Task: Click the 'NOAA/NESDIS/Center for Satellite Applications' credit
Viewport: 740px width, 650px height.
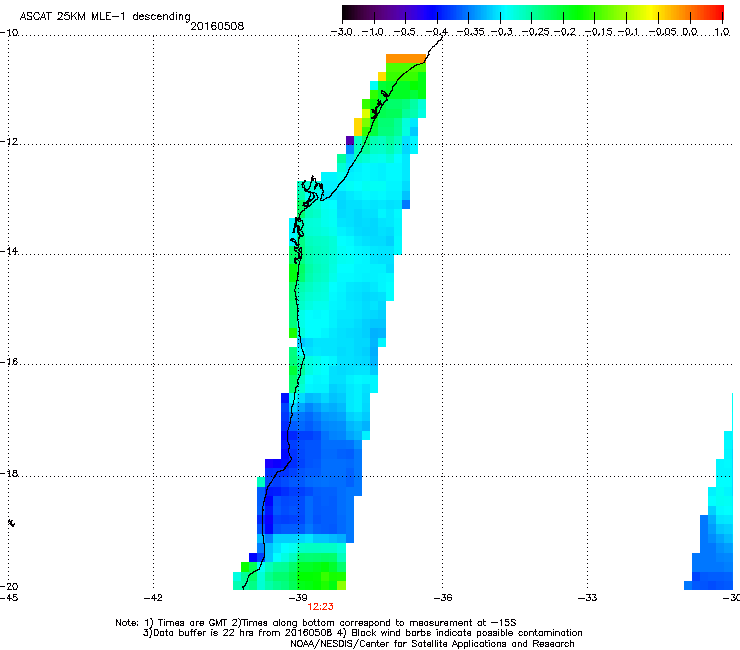Action: (x=432, y=643)
